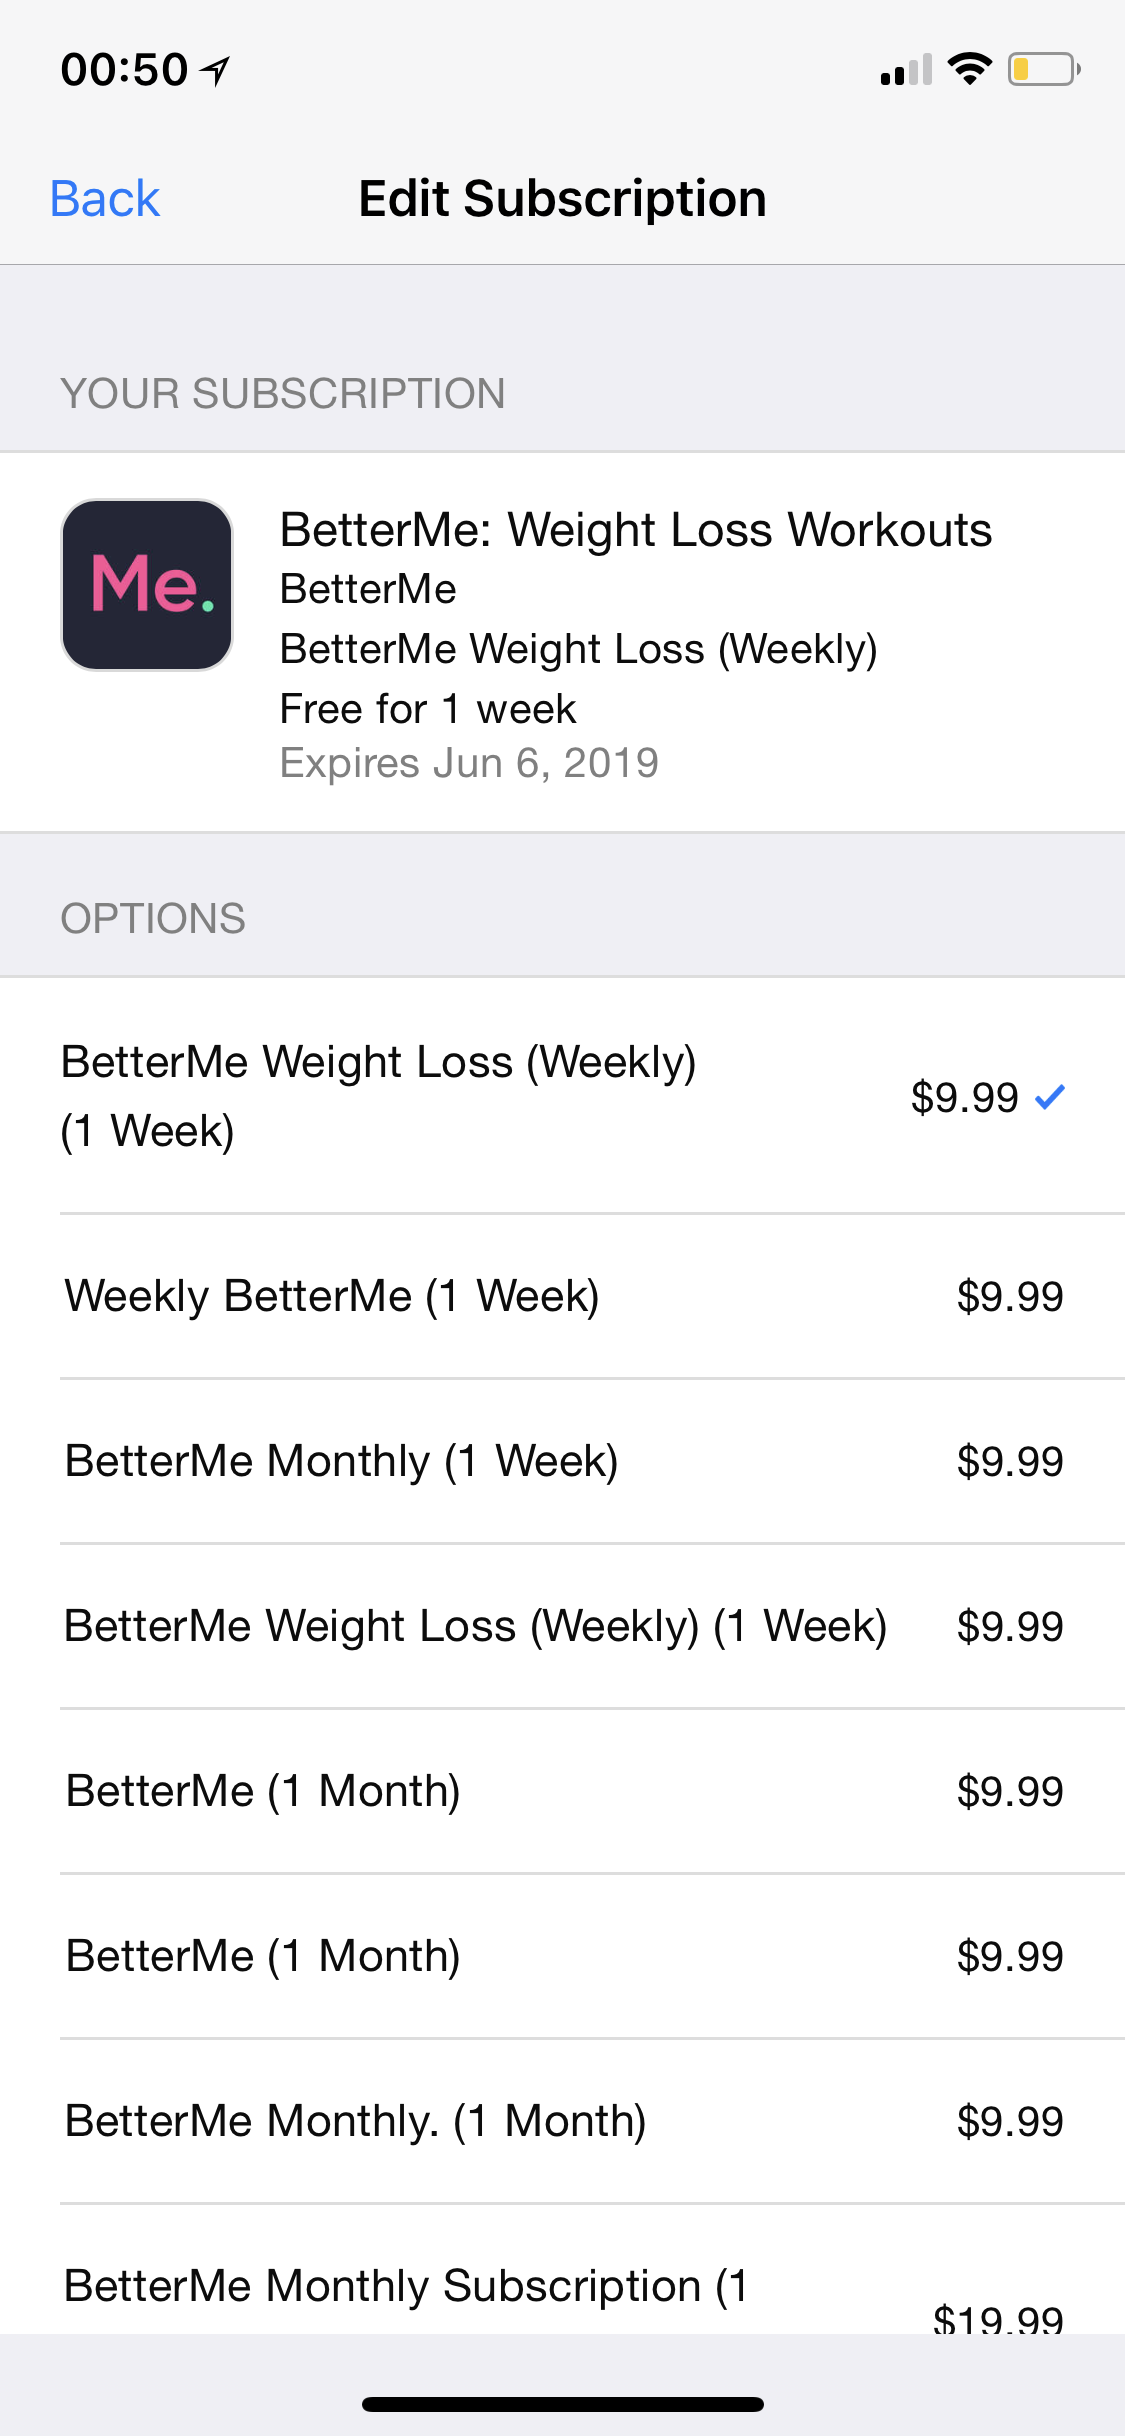1125x2436 pixels.
Task: Tap the Edit Subscription header title
Action: [x=562, y=199]
